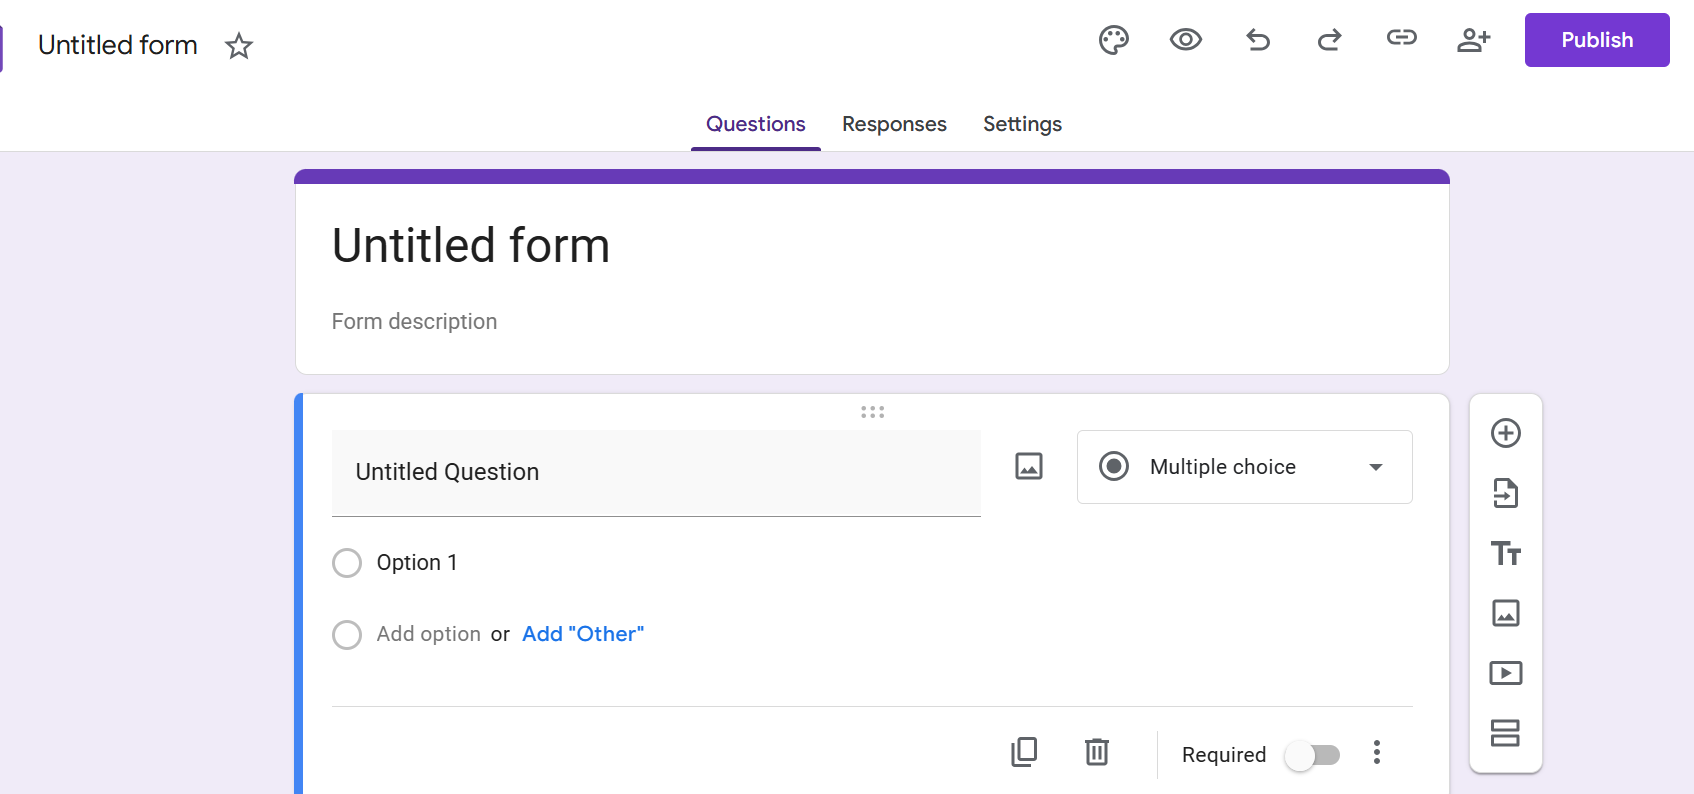
Task: Switch to the Responses tab
Action: 894,124
